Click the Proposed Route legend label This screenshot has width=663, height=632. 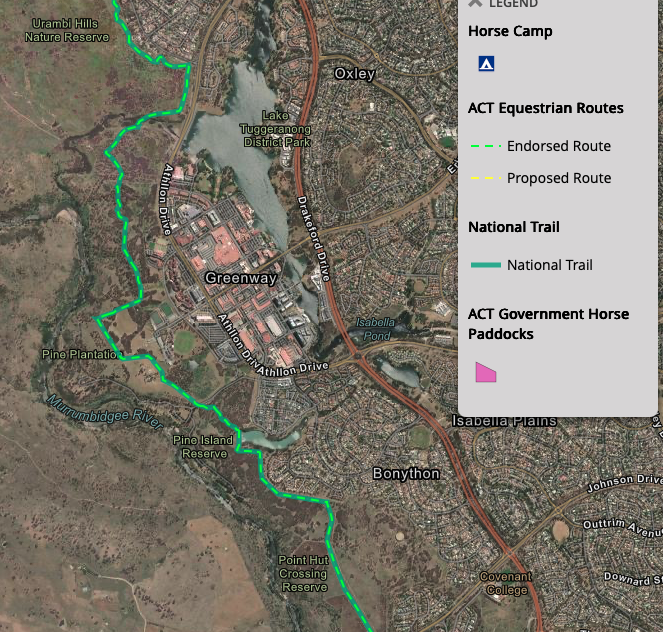pyautogui.click(x=558, y=178)
